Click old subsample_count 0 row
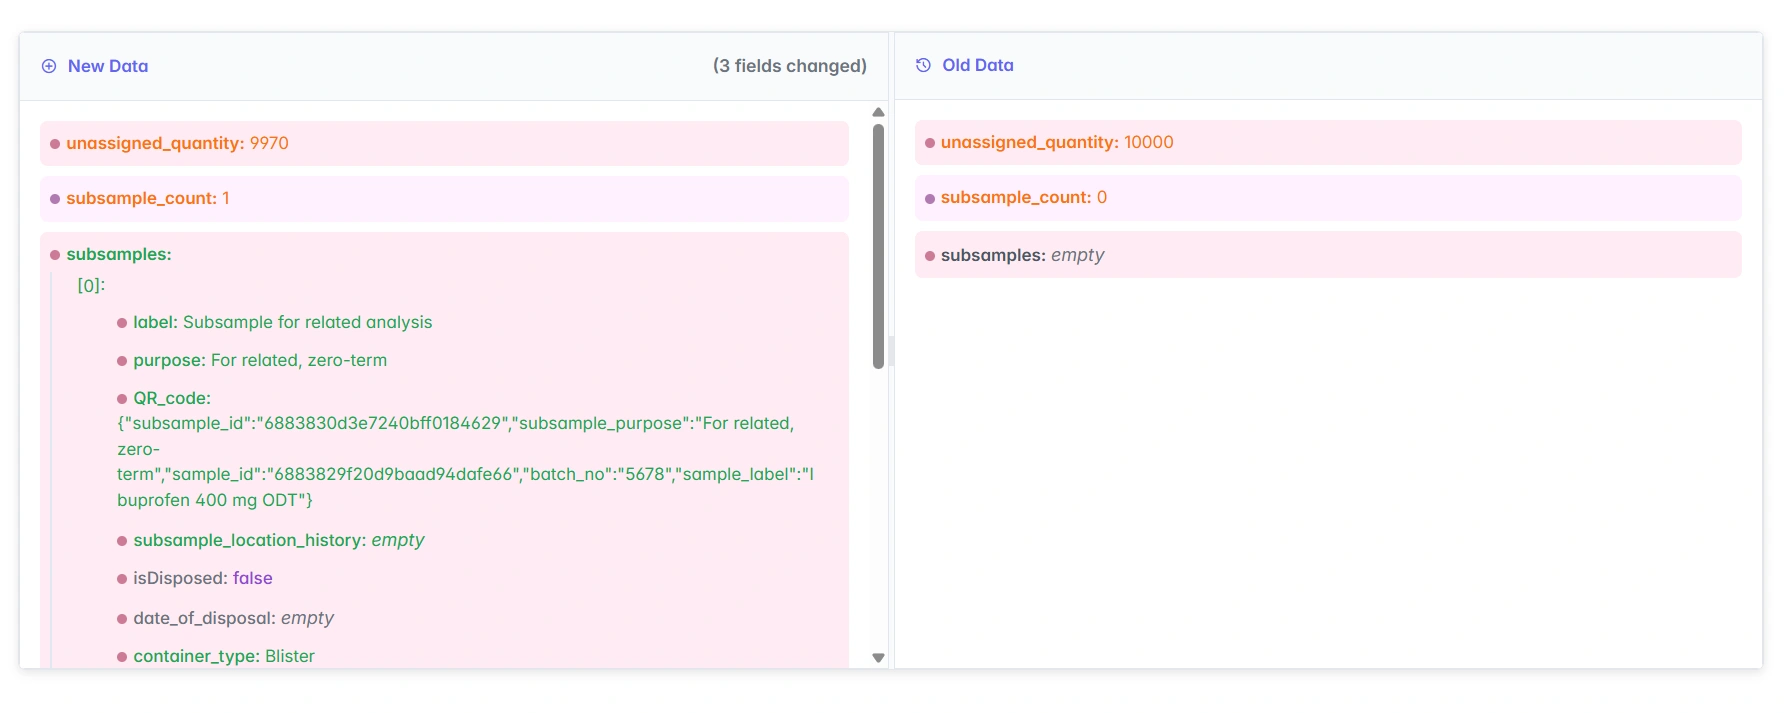Screen dimensions: 1790x713 pyautogui.click(x=1327, y=198)
